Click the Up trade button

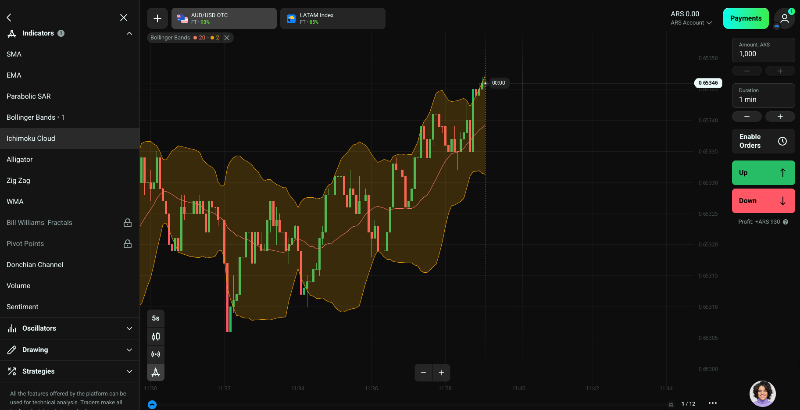pos(763,173)
